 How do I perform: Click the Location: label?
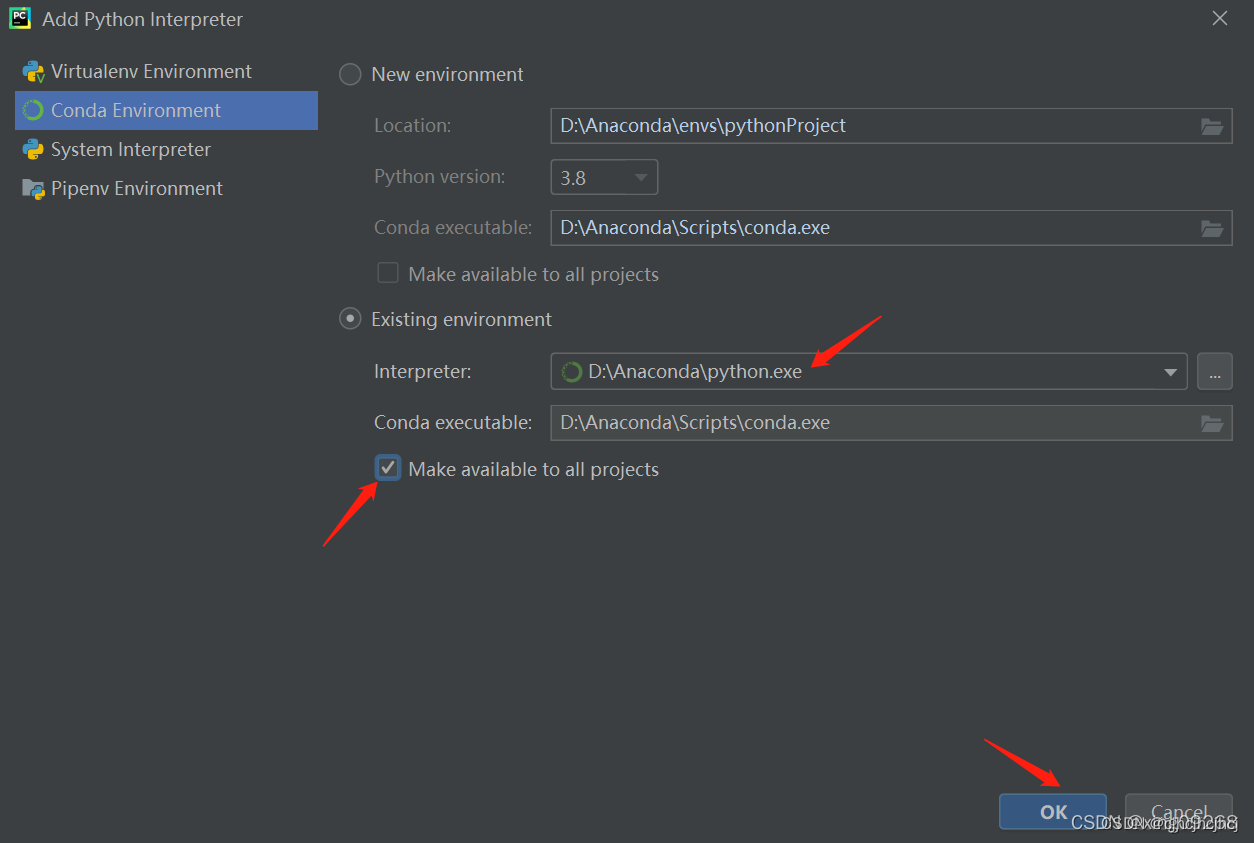point(413,126)
